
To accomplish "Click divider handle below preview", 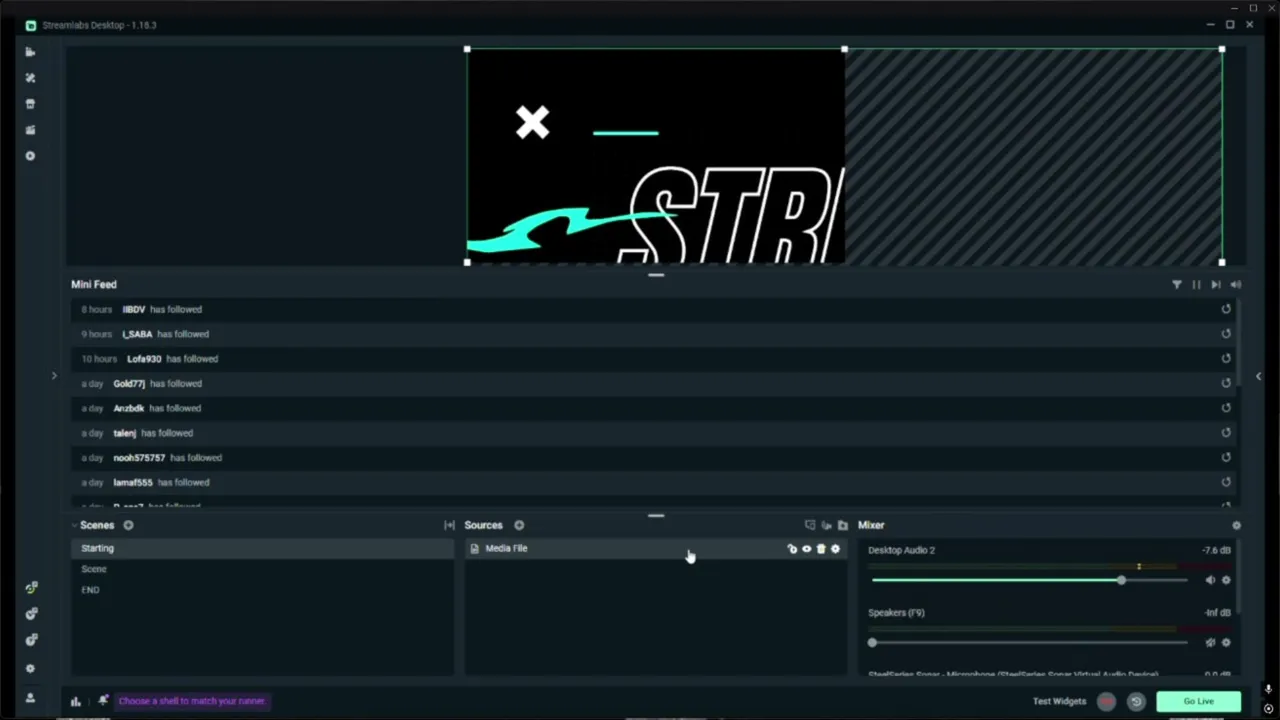I will point(656,274).
